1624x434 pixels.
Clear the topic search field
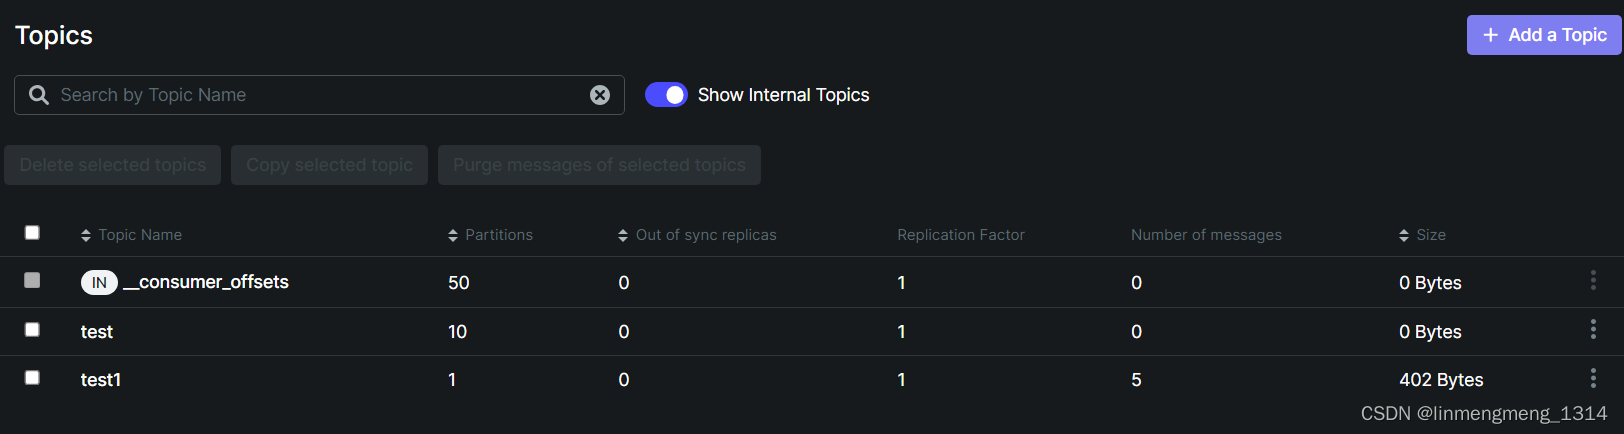[600, 95]
